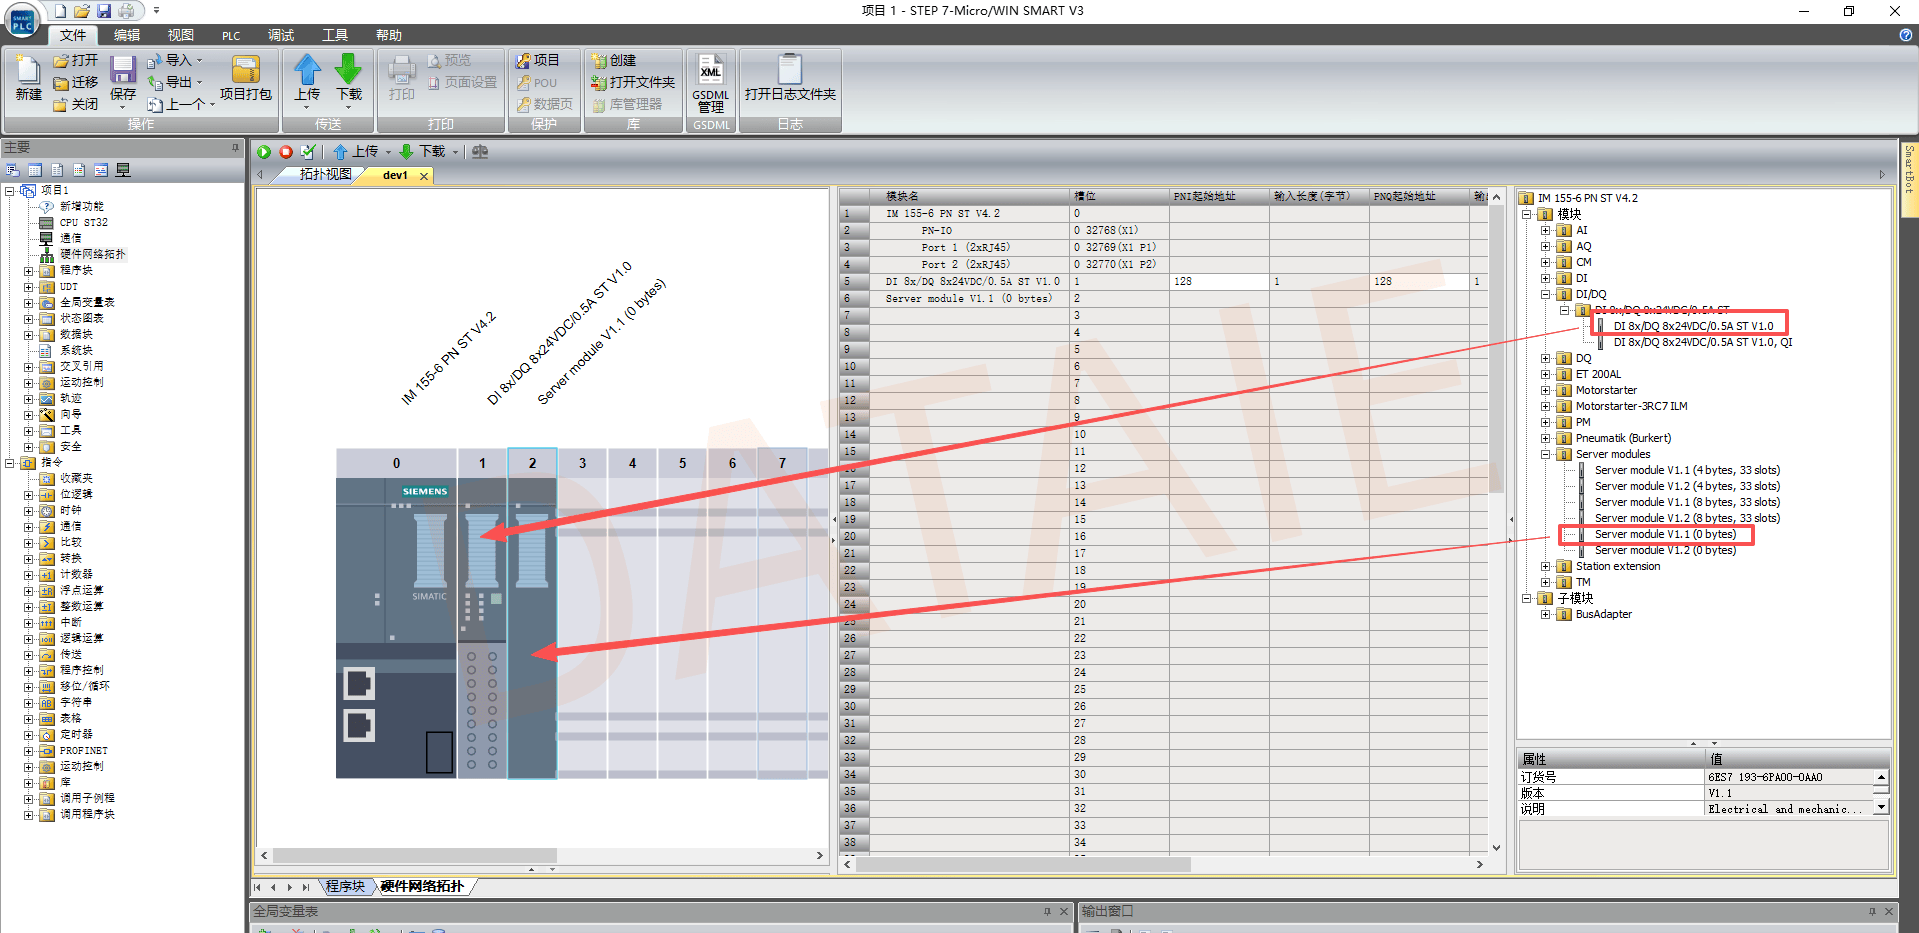Click the 打开日志文件夹 clipboard icon
Viewport: 1919px width, 933px height.
click(790, 69)
